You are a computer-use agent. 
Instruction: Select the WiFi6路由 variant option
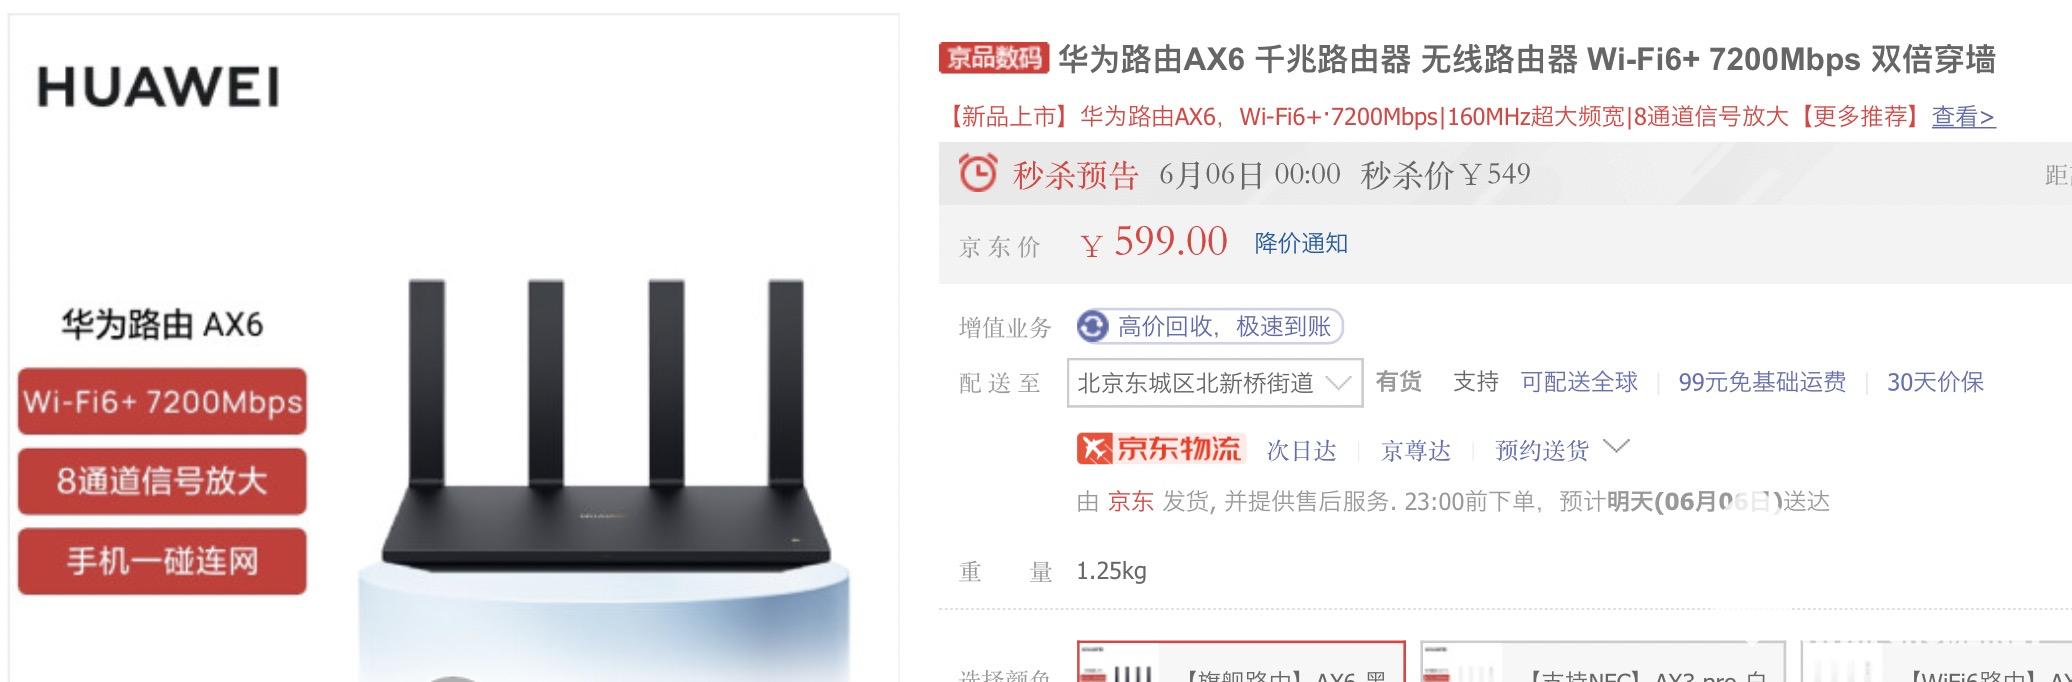tap(1937, 663)
